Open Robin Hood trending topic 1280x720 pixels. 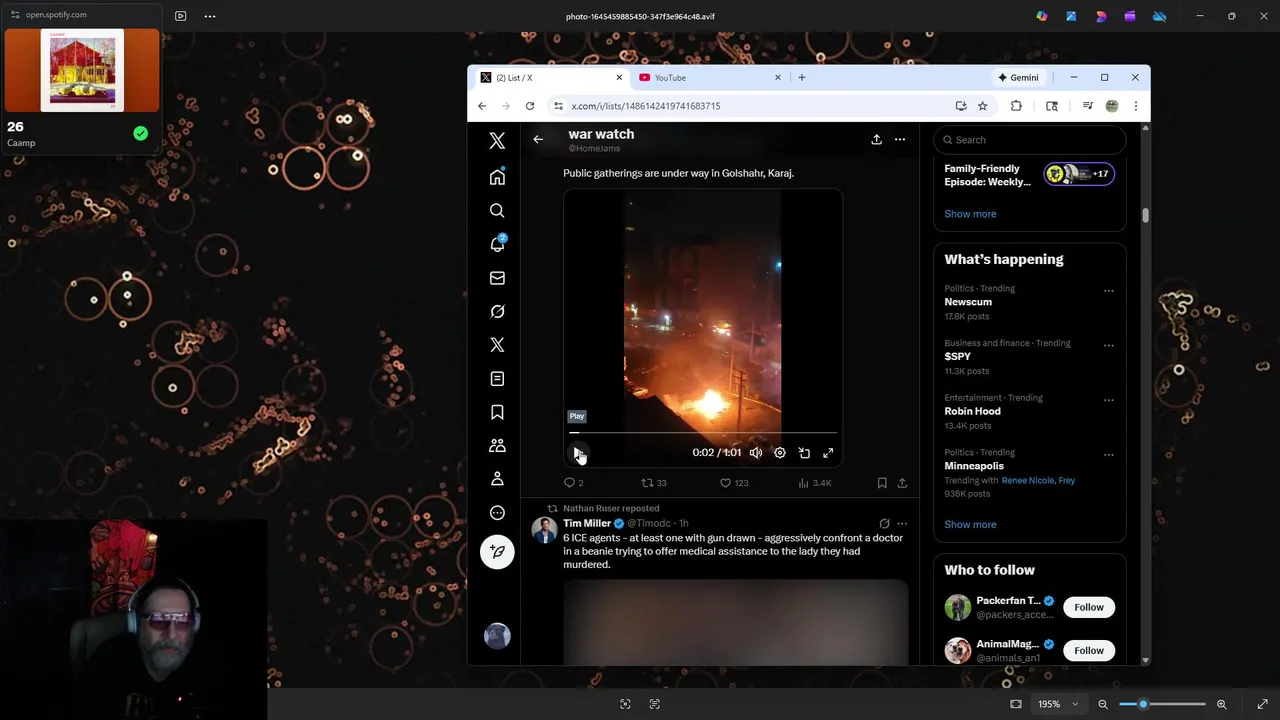click(972, 411)
